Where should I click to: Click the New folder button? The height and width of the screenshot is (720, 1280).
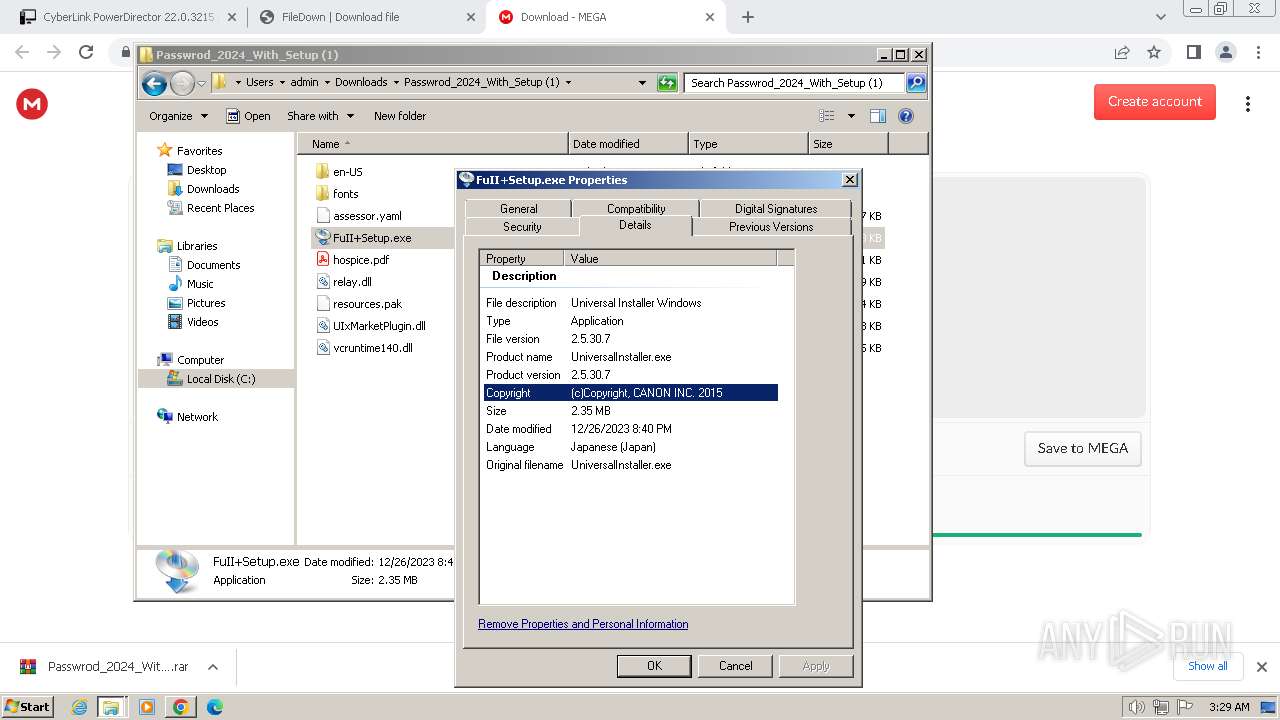tap(400, 116)
